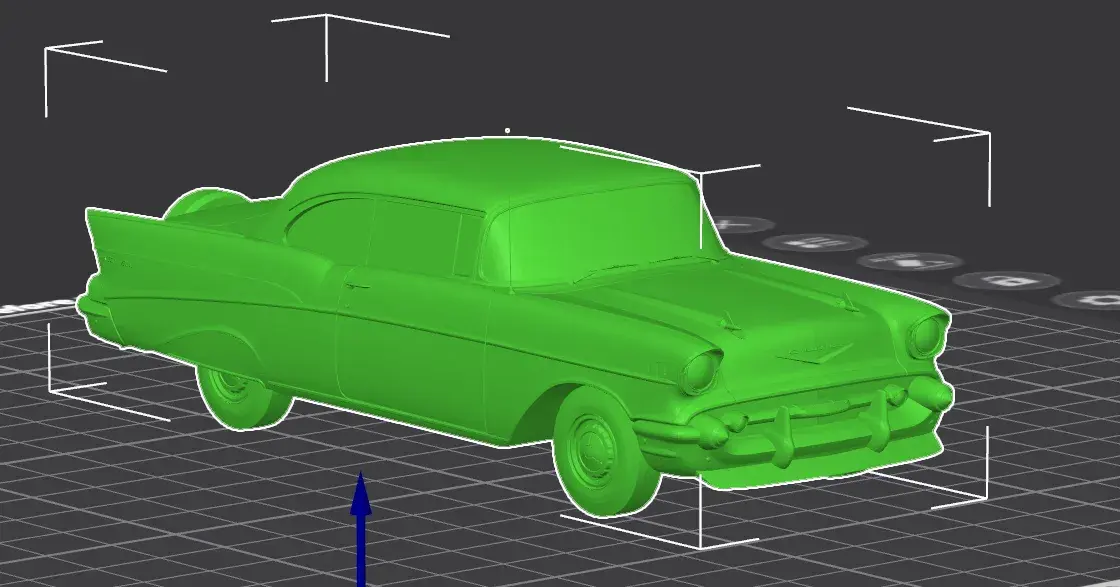Click the blue Z-axis arrow gizmo
Viewport: 1120px width, 587px height.
(361, 528)
